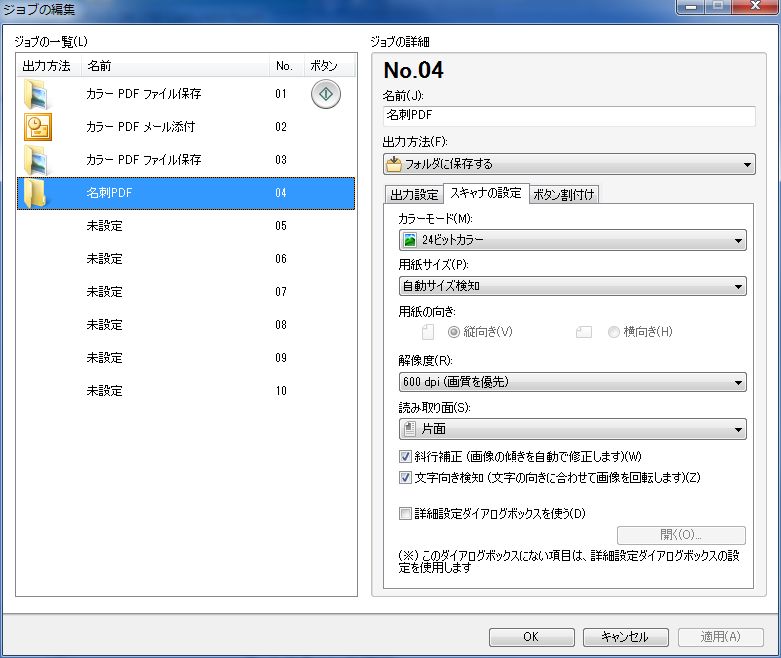Click the OK button
Image resolution: width=781 pixels, height=658 pixels.
[x=531, y=637]
